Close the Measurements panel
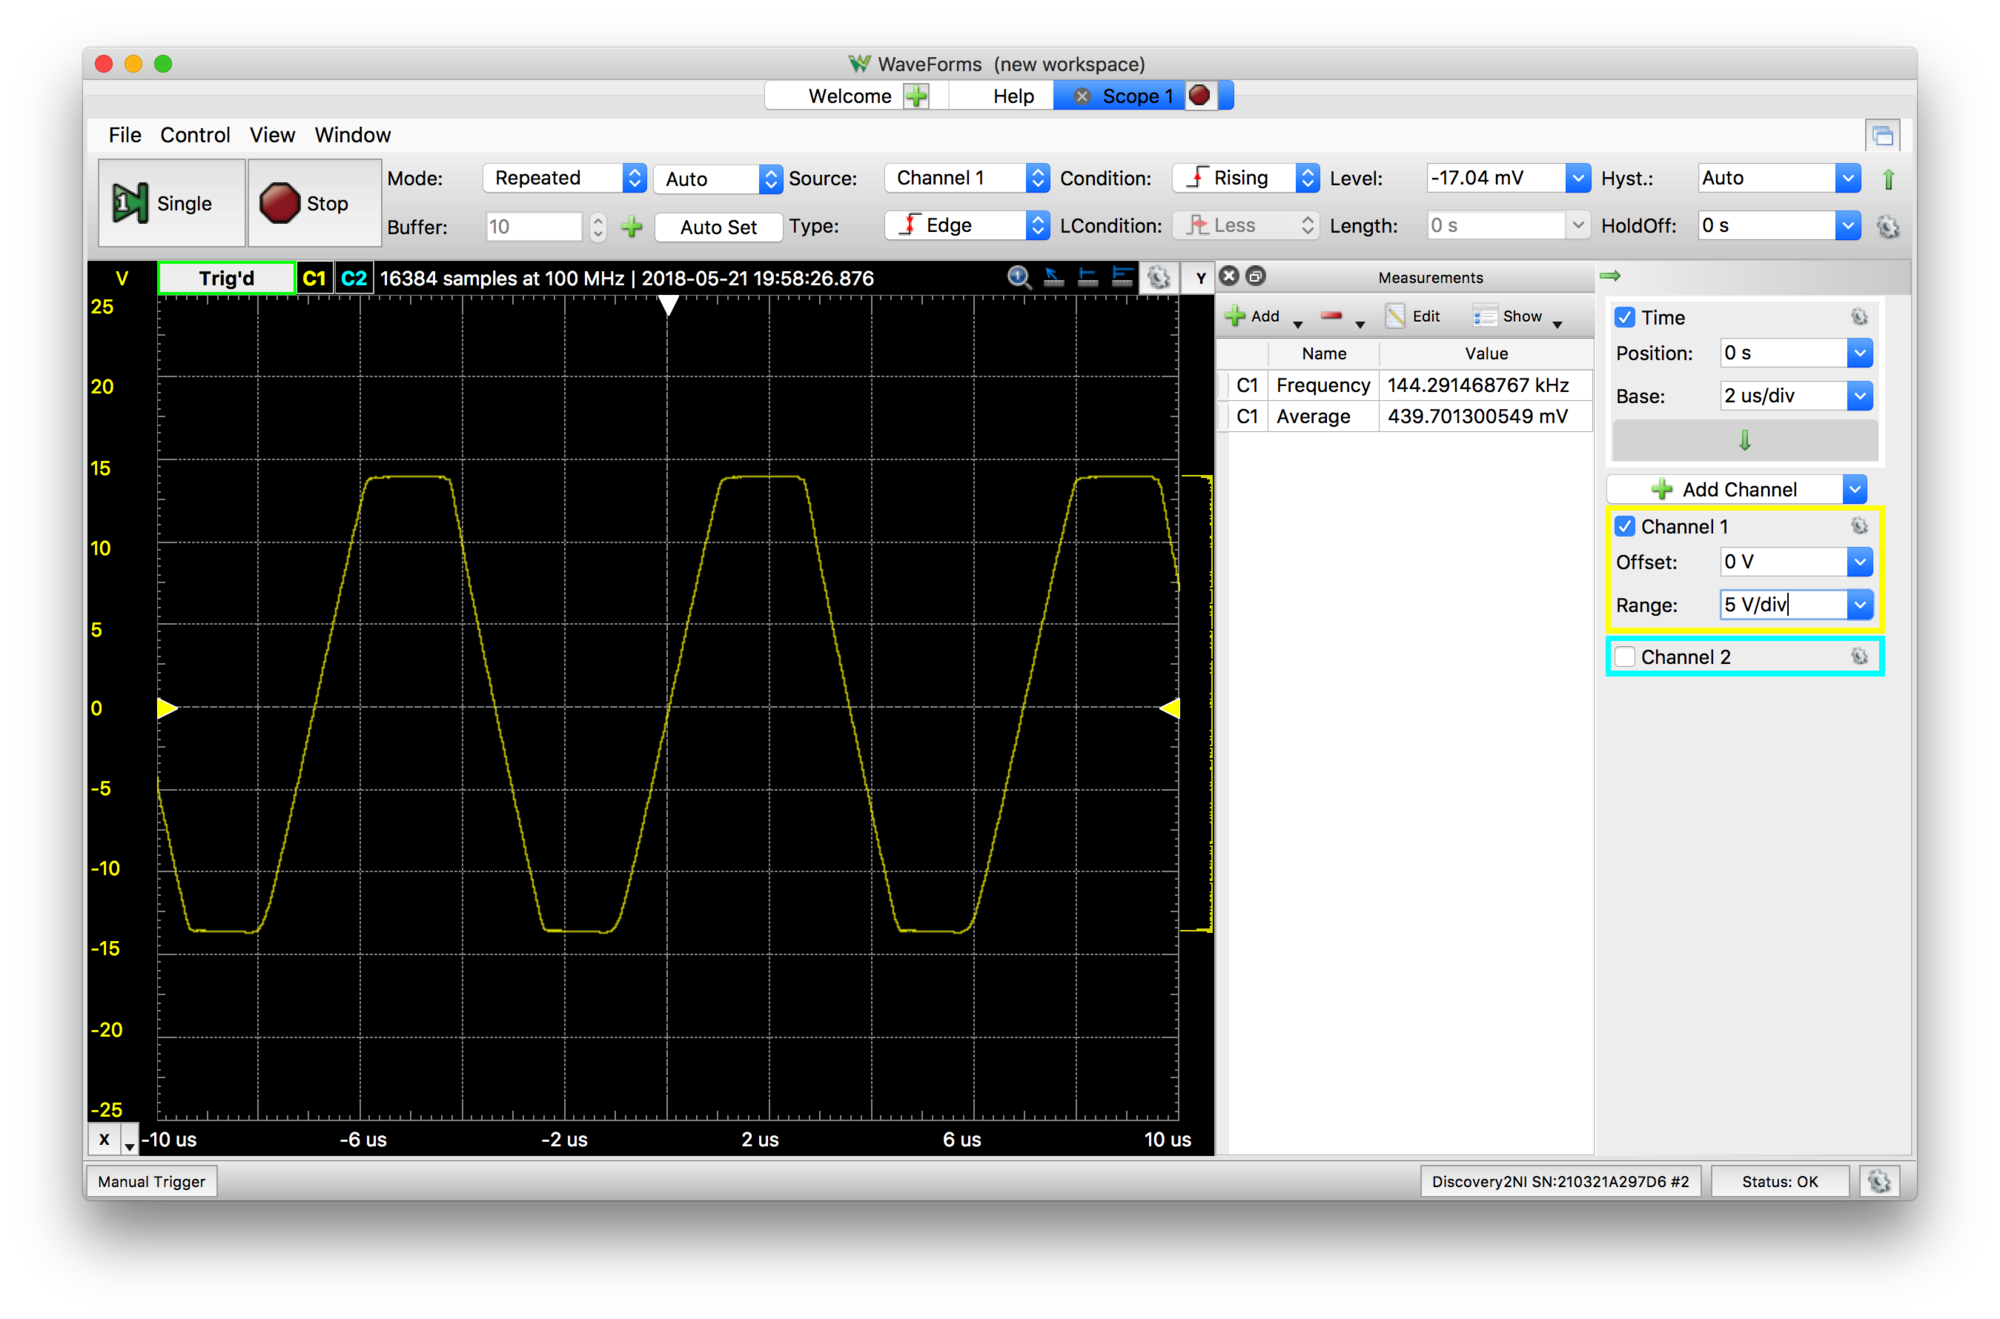2000x1319 pixels. click(x=1229, y=276)
